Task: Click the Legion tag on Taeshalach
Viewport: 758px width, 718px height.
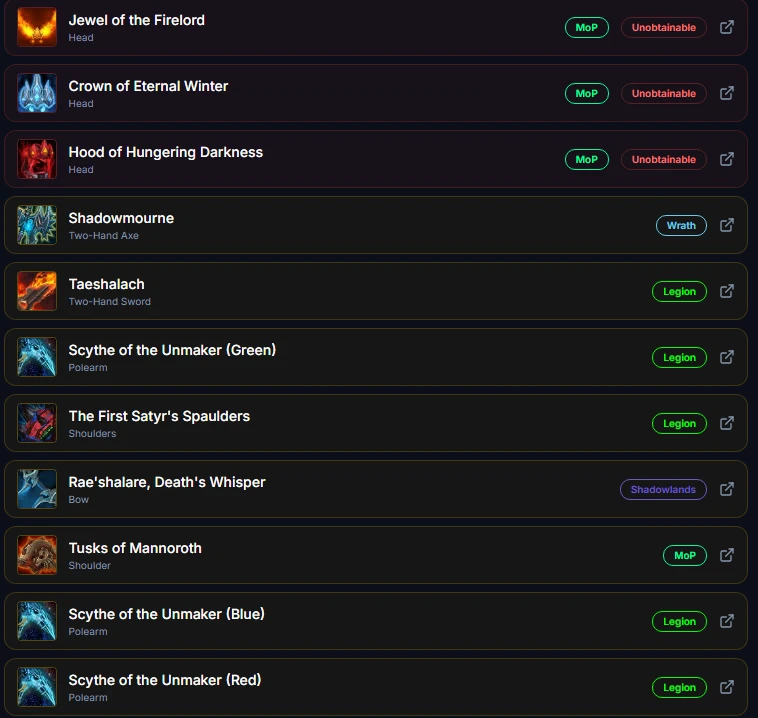Action: pyautogui.click(x=679, y=292)
